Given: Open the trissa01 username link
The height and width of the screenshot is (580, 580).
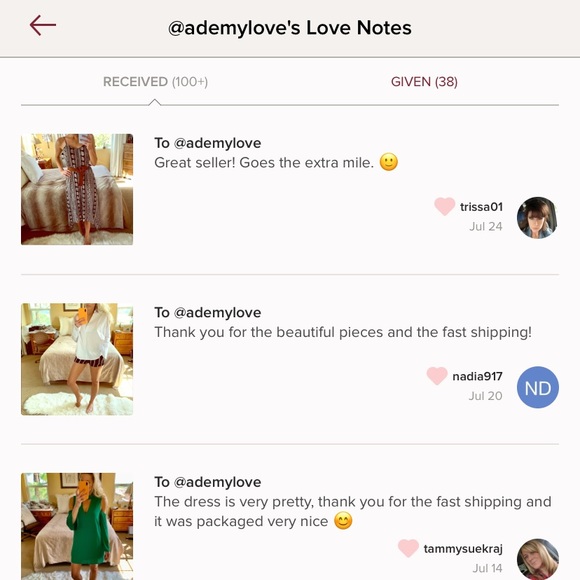Looking at the screenshot, I should (481, 207).
